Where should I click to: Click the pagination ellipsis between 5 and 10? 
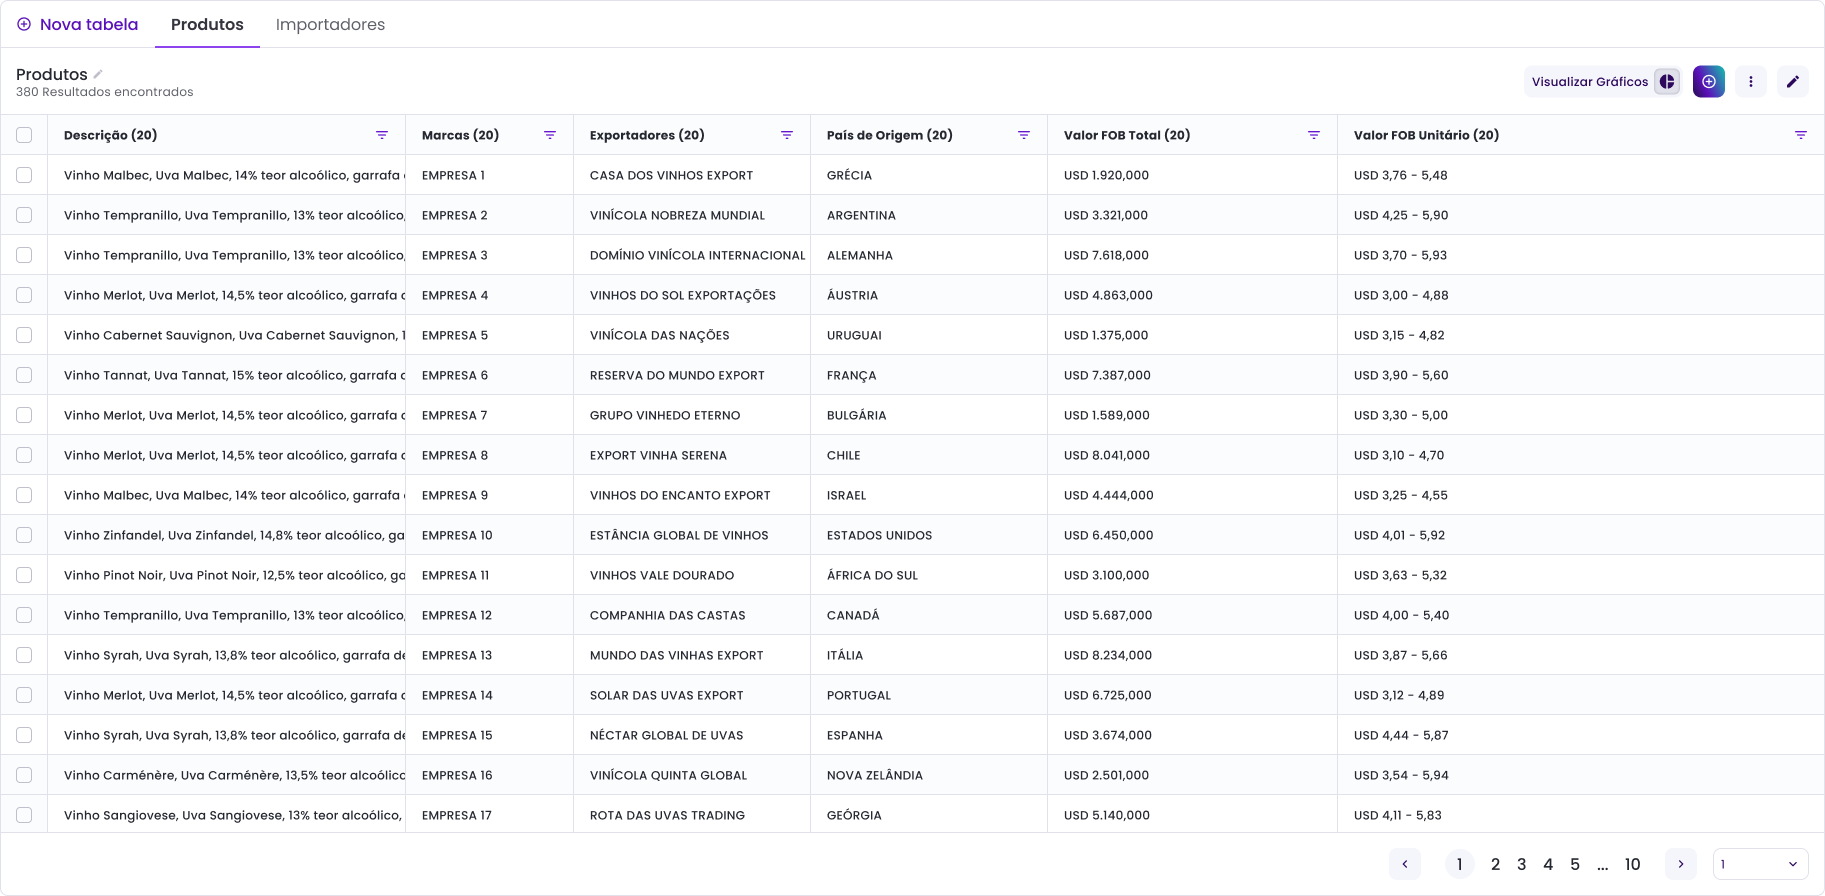1602,866
